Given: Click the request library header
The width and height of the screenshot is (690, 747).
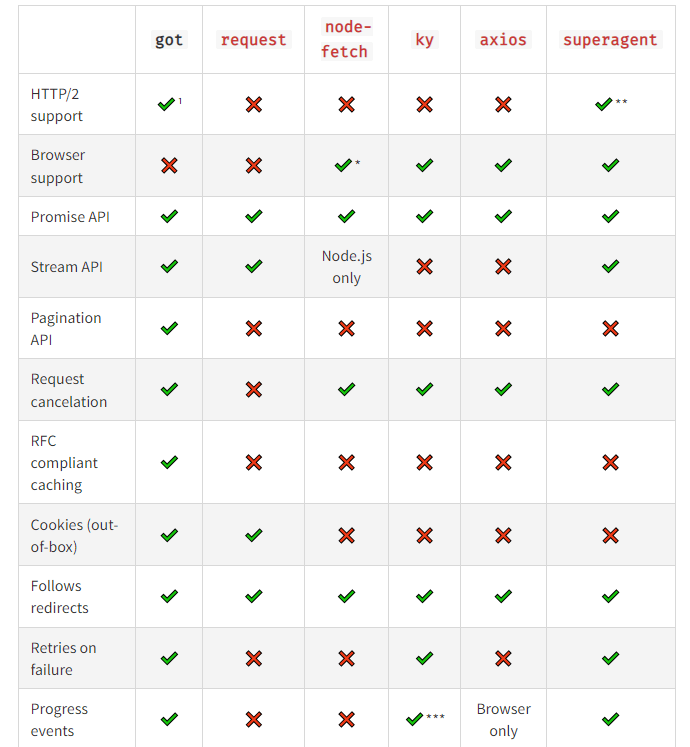Looking at the screenshot, I should (253, 40).
